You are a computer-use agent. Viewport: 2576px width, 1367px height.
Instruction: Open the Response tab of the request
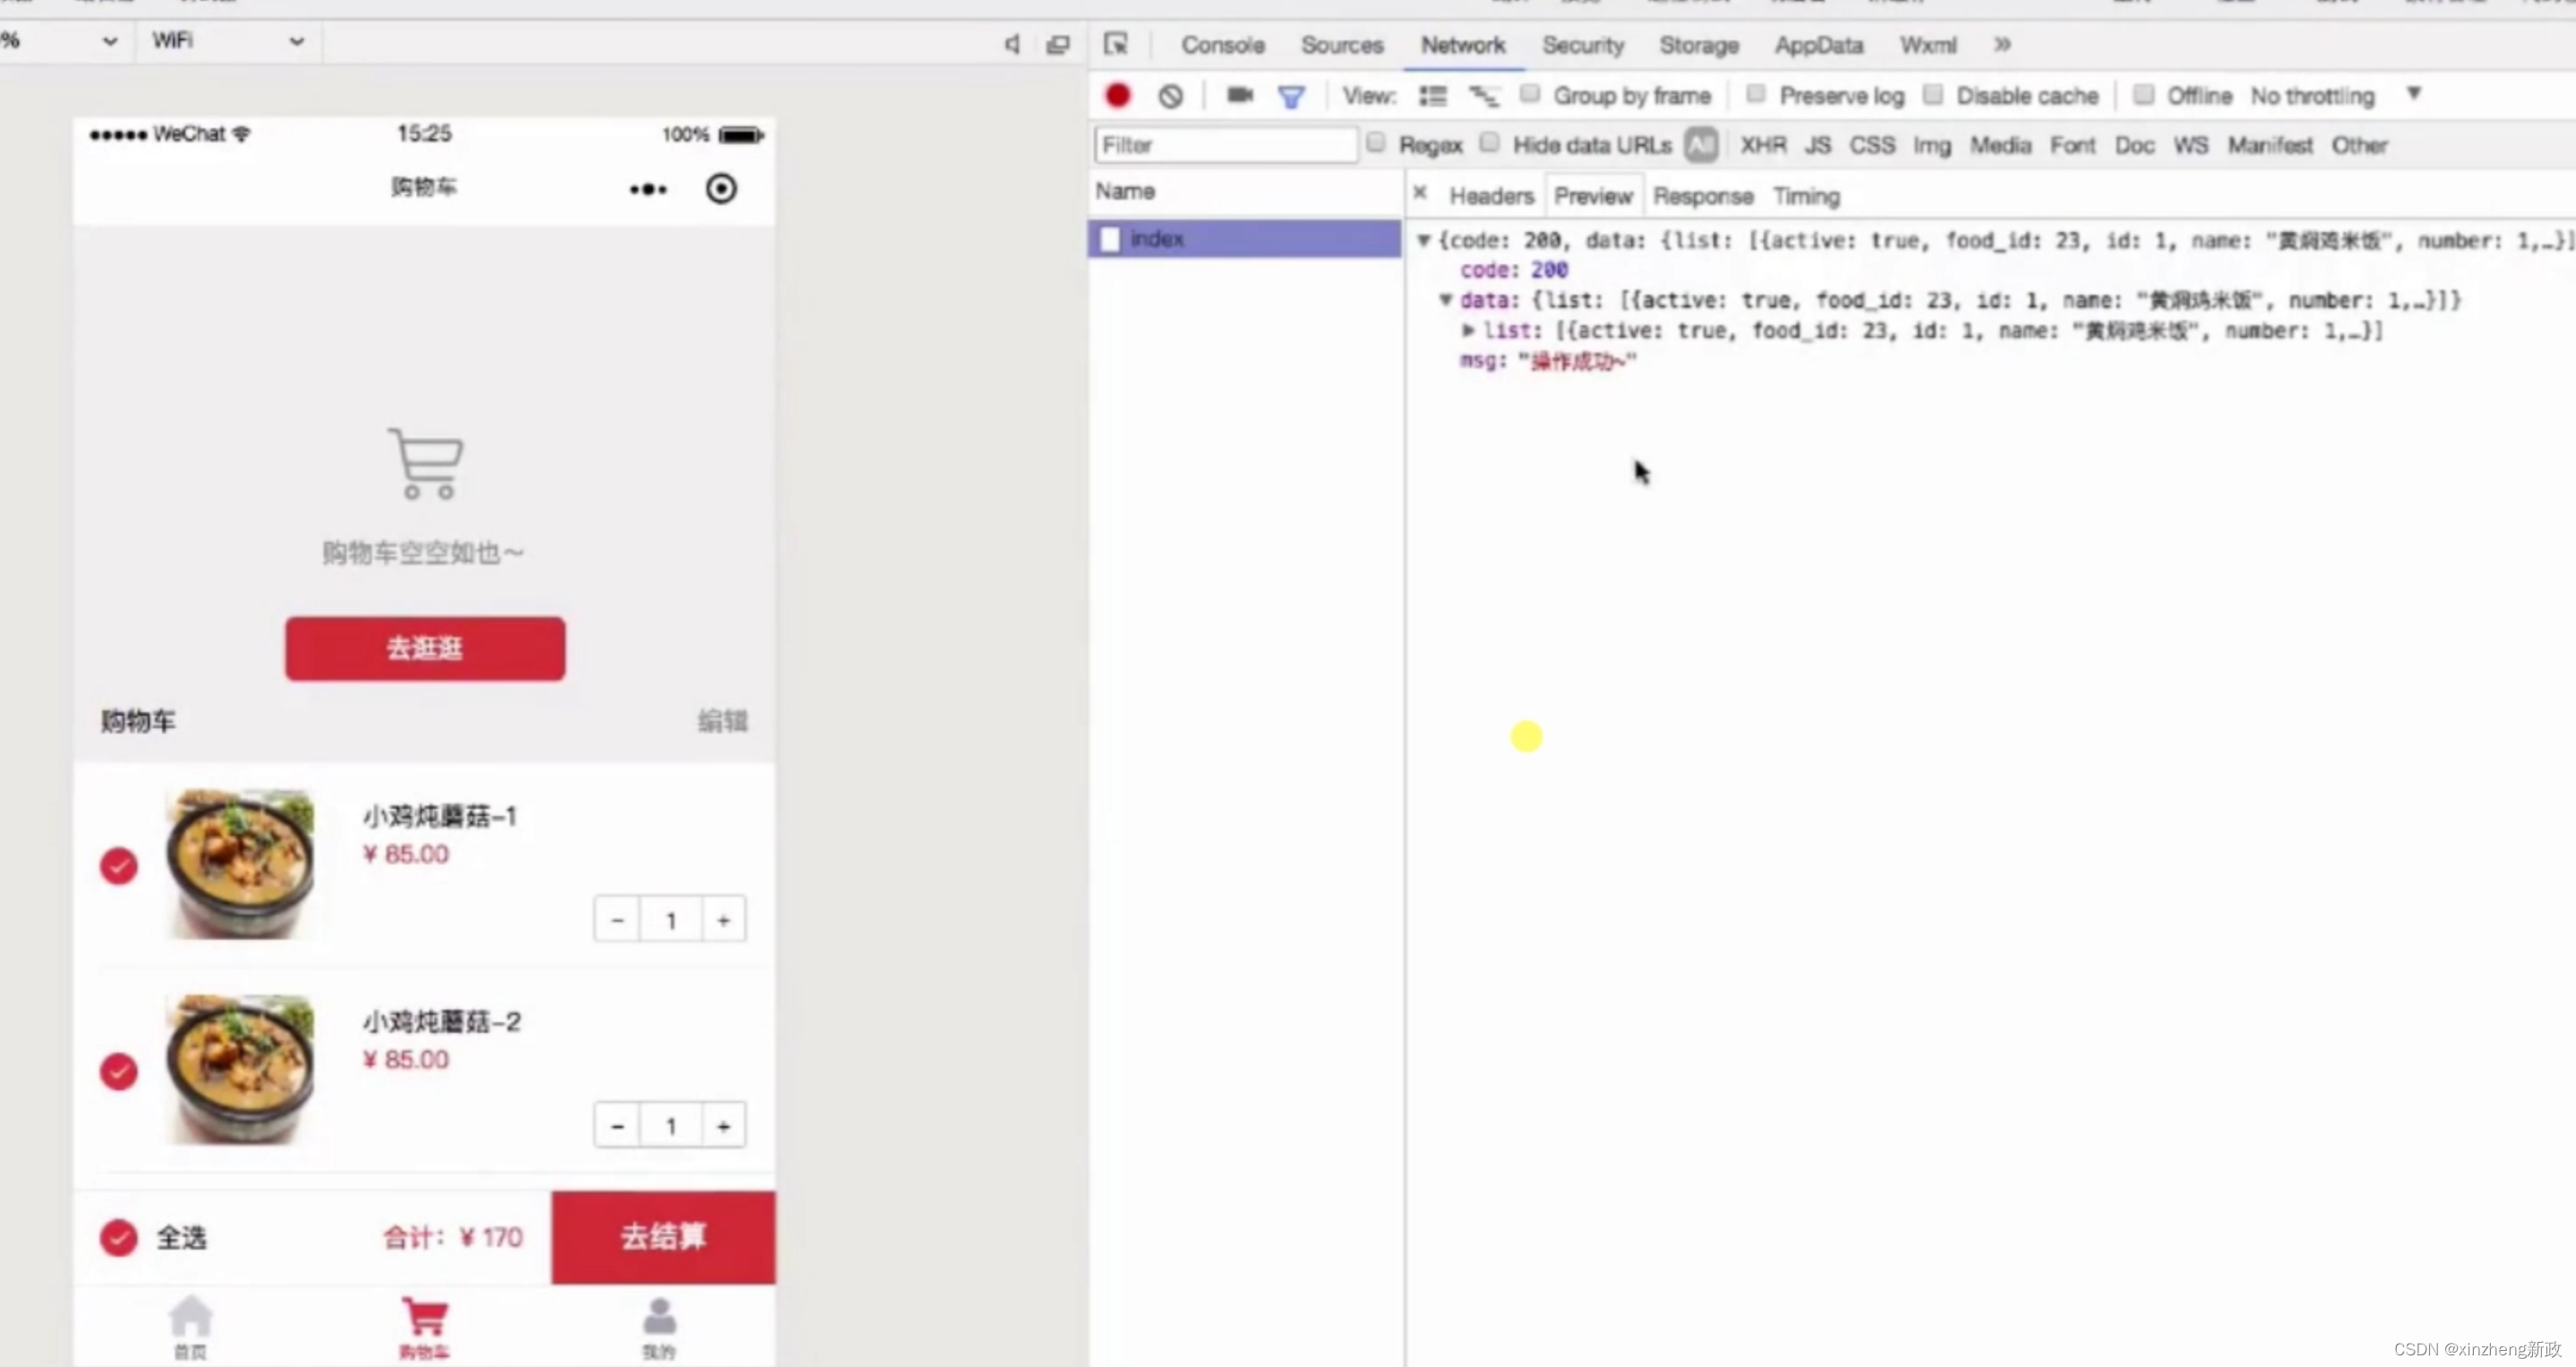(1703, 196)
